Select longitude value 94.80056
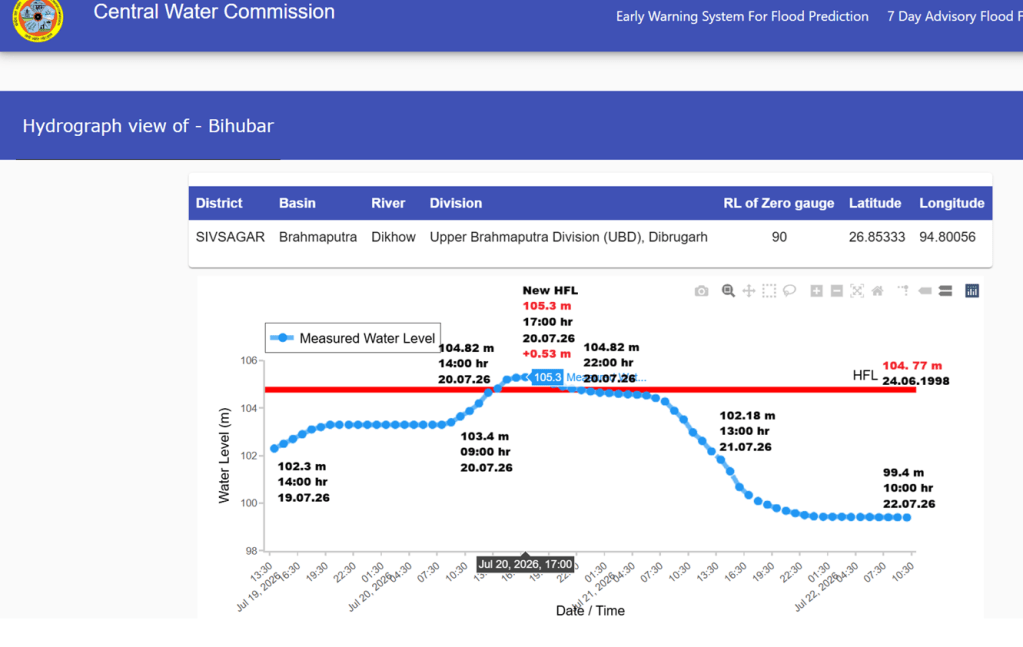This screenshot has width=1023, height=647. (x=947, y=237)
